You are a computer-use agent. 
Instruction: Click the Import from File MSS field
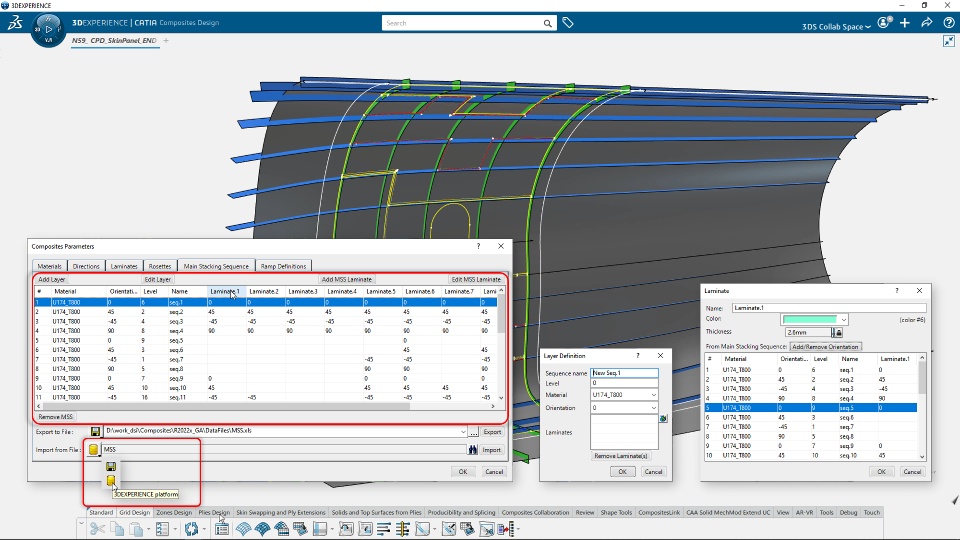(x=284, y=449)
